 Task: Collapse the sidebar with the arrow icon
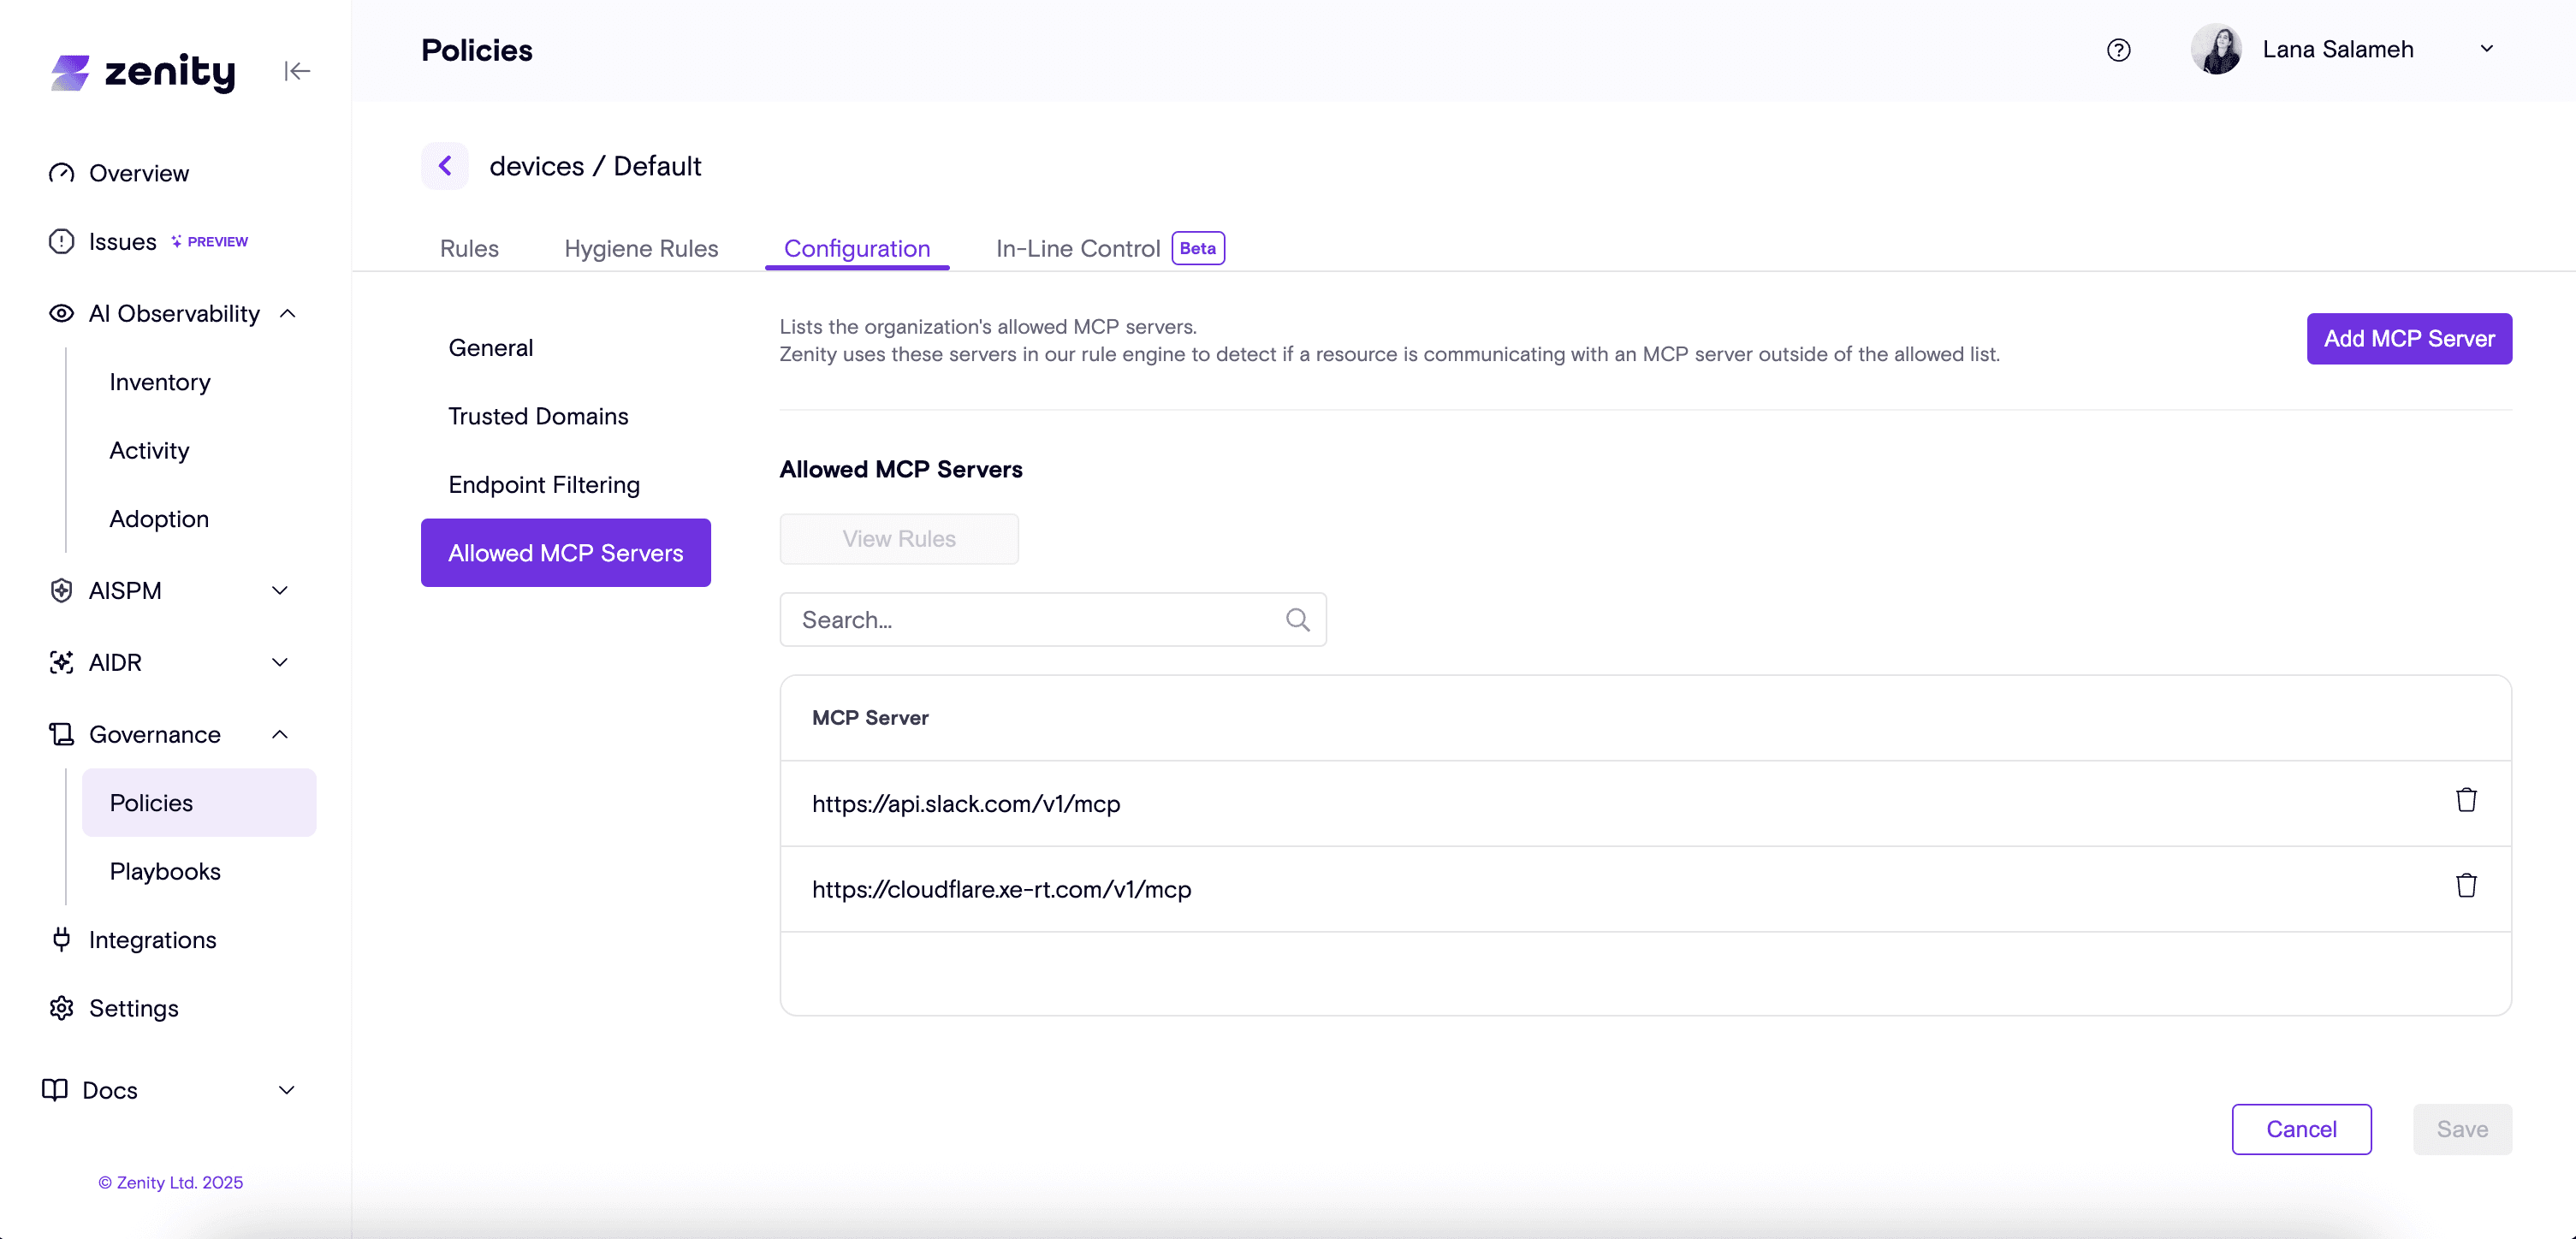tap(297, 71)
